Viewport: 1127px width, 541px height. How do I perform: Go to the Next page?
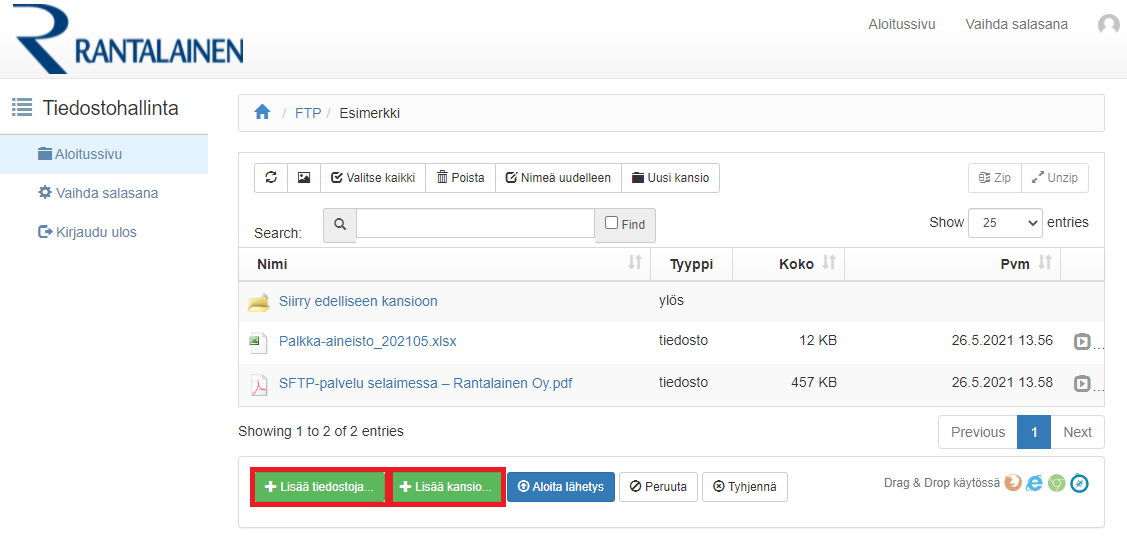click(x=1077, y=432)
